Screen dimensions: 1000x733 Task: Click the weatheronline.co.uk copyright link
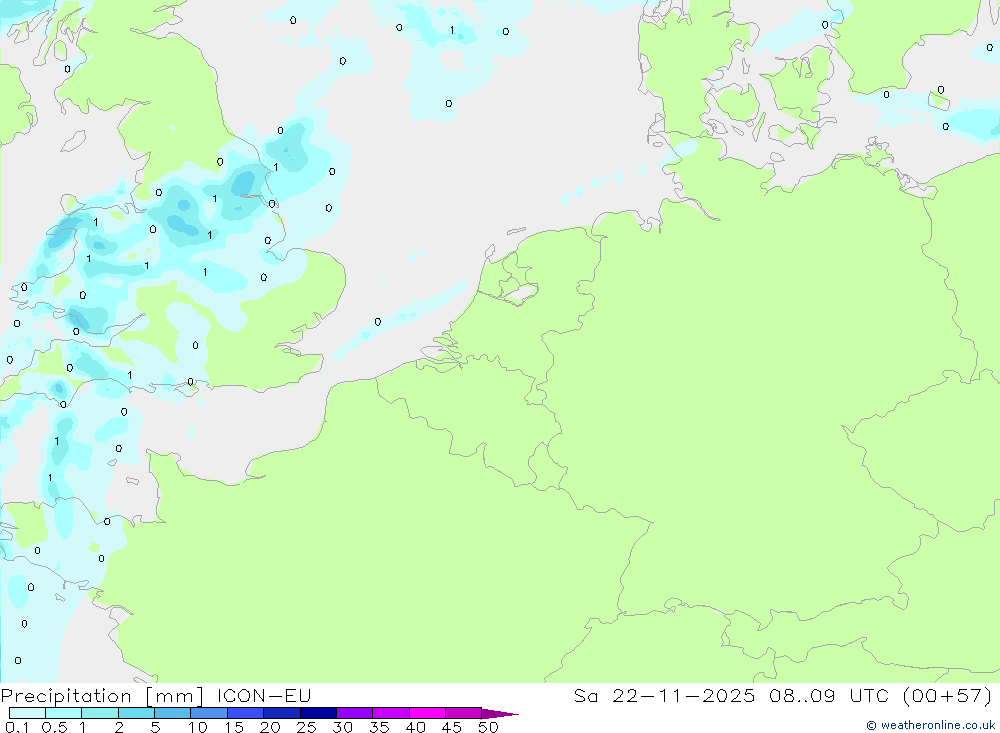tap(931, 725)
